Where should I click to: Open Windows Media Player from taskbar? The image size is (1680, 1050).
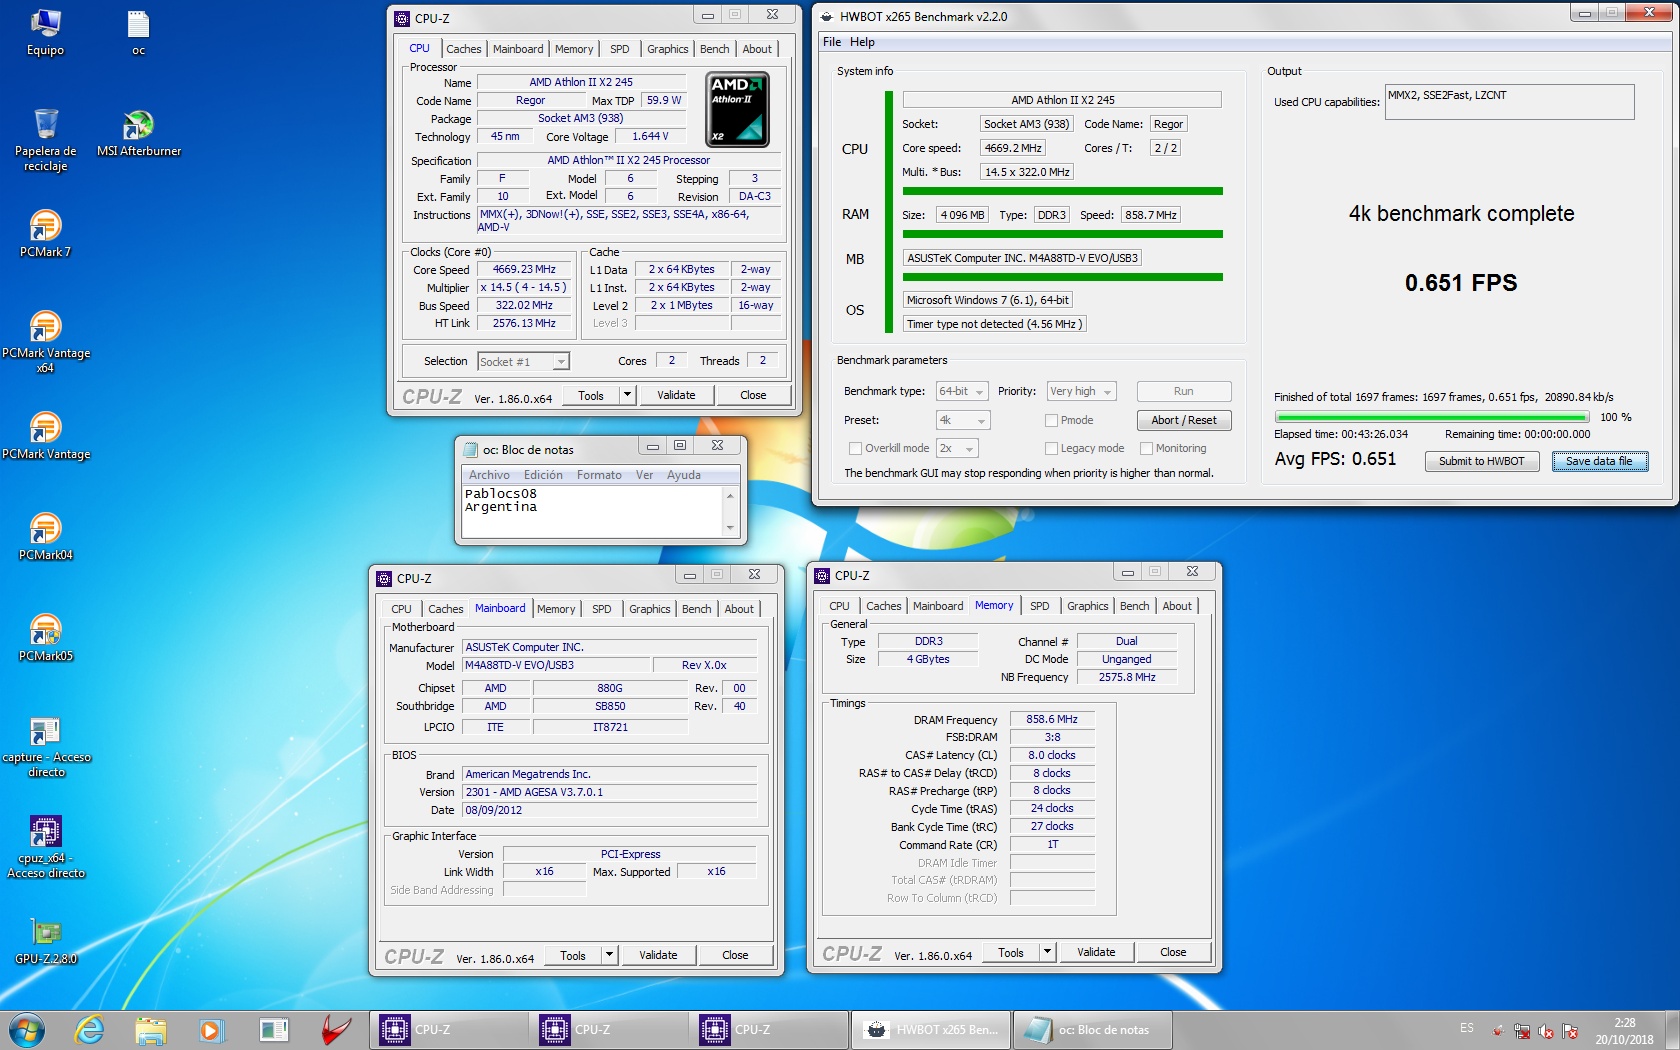click(211, 1030)
